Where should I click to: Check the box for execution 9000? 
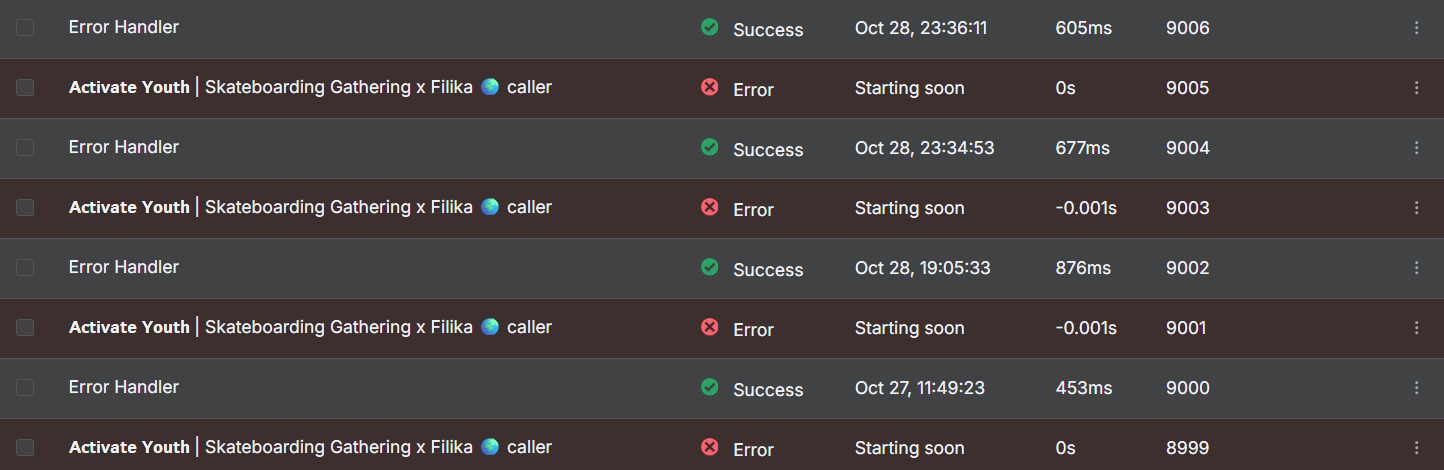point(25,388)
